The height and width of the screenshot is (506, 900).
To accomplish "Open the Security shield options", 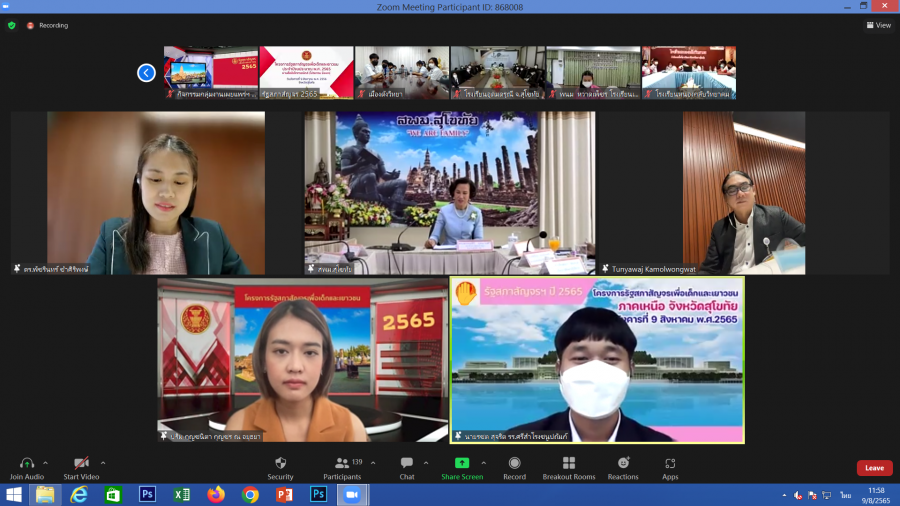I will [280, 463].
